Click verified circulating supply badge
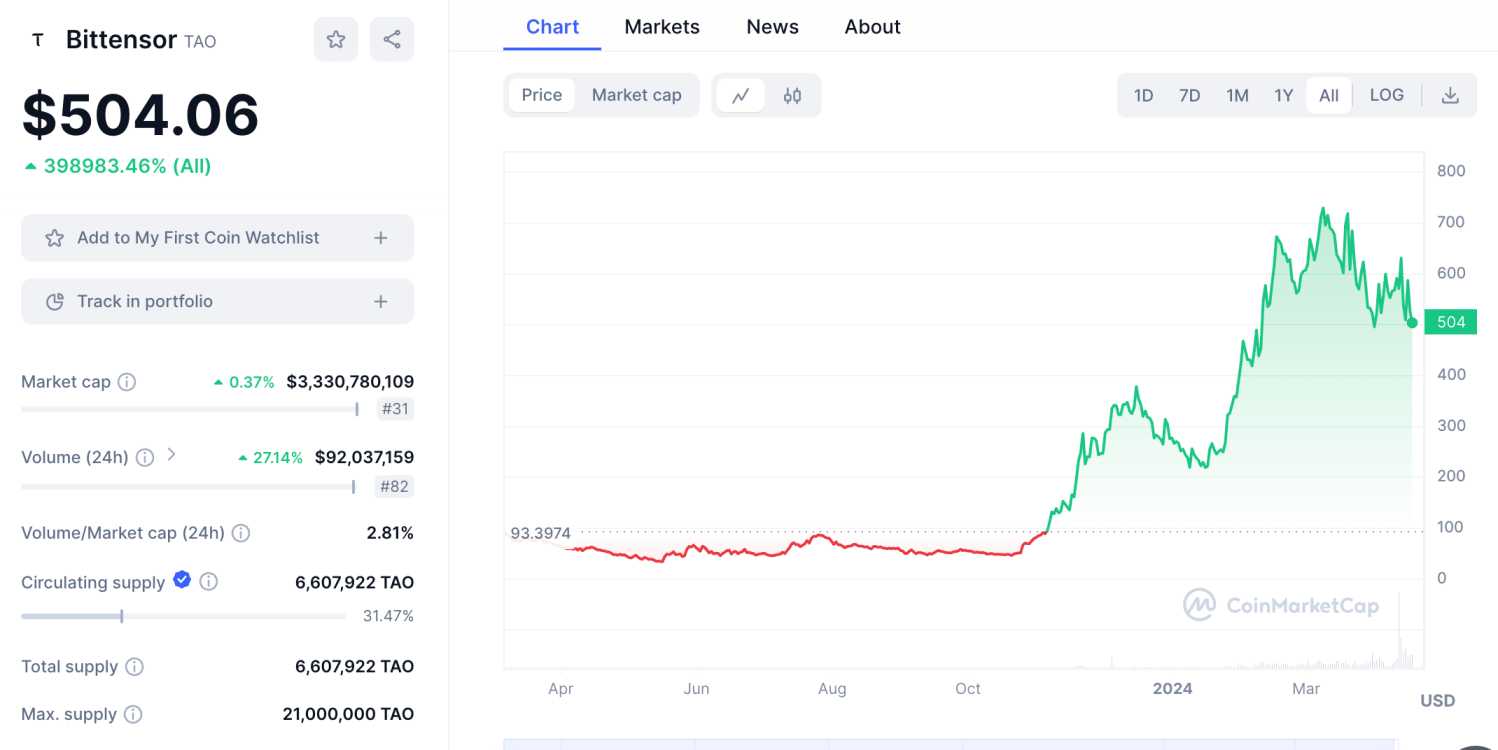Screen dimensions: 1498x750 [182, 579]
